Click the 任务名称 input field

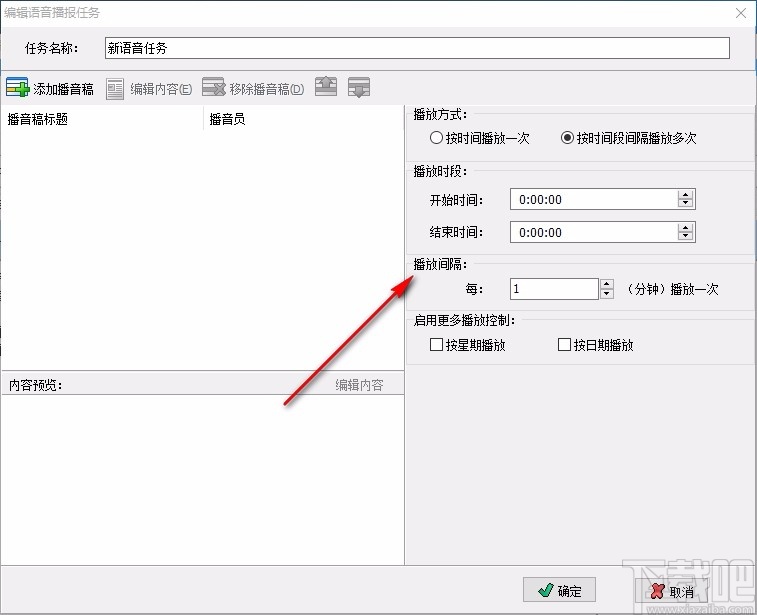417,48
